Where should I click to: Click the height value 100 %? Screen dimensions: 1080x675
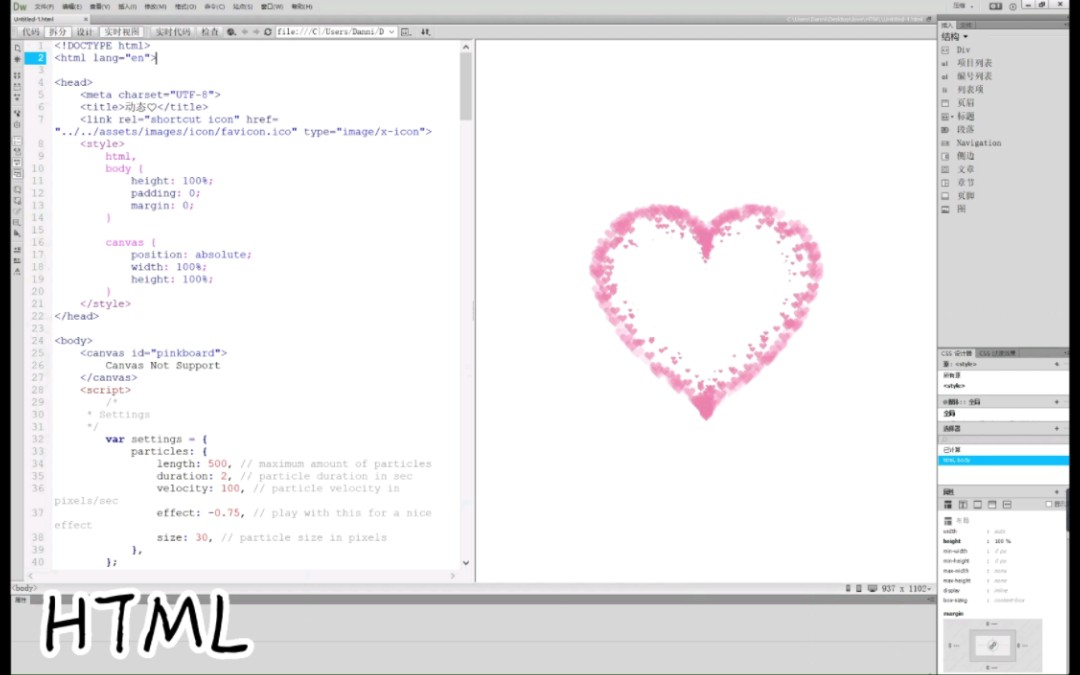point(1003,541)
